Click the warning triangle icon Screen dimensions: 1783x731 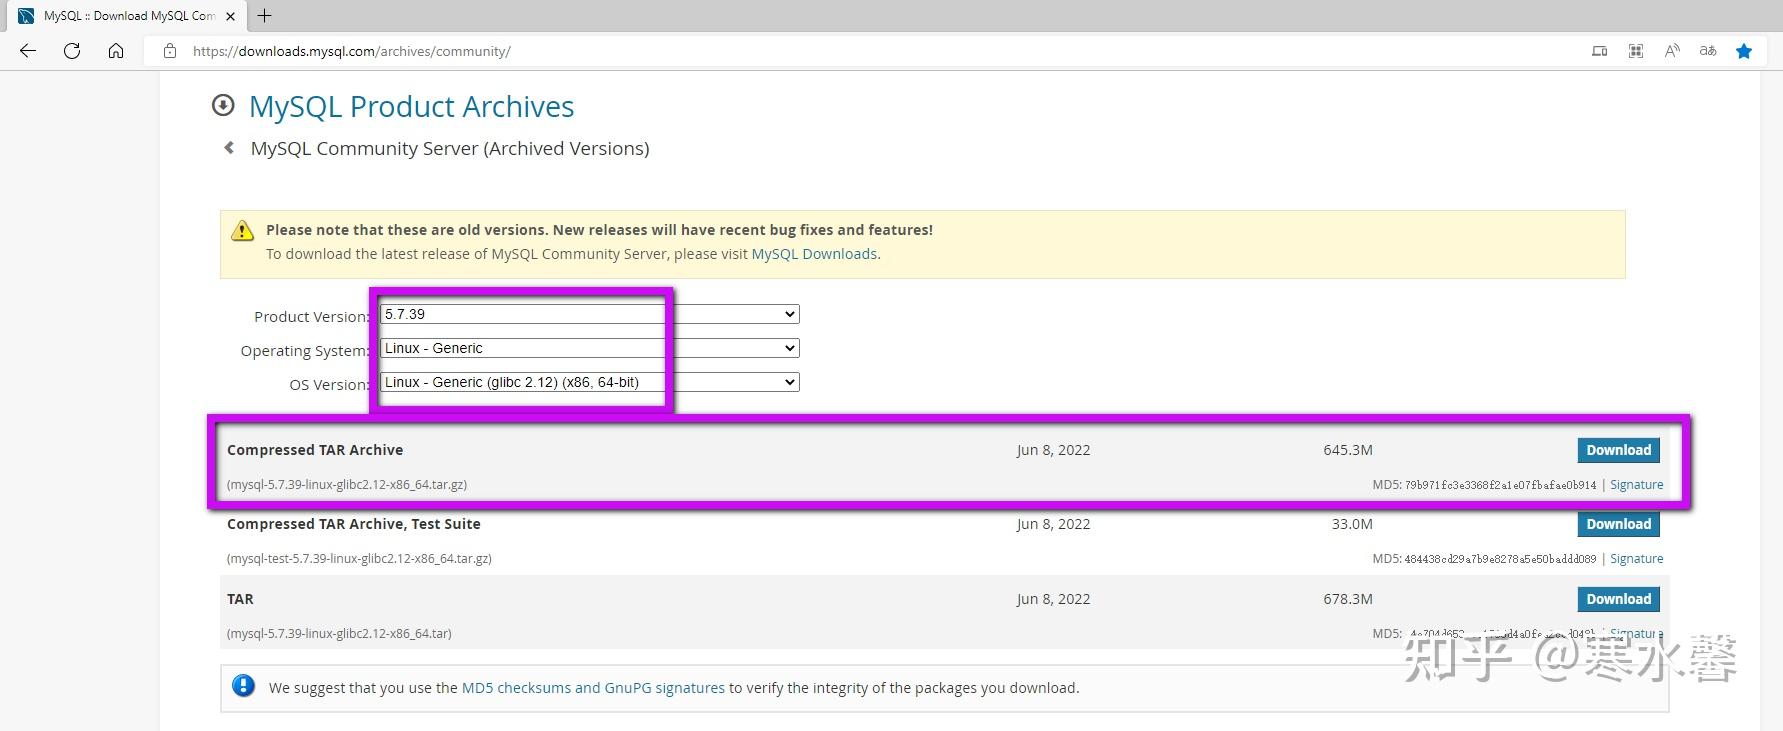243,231
